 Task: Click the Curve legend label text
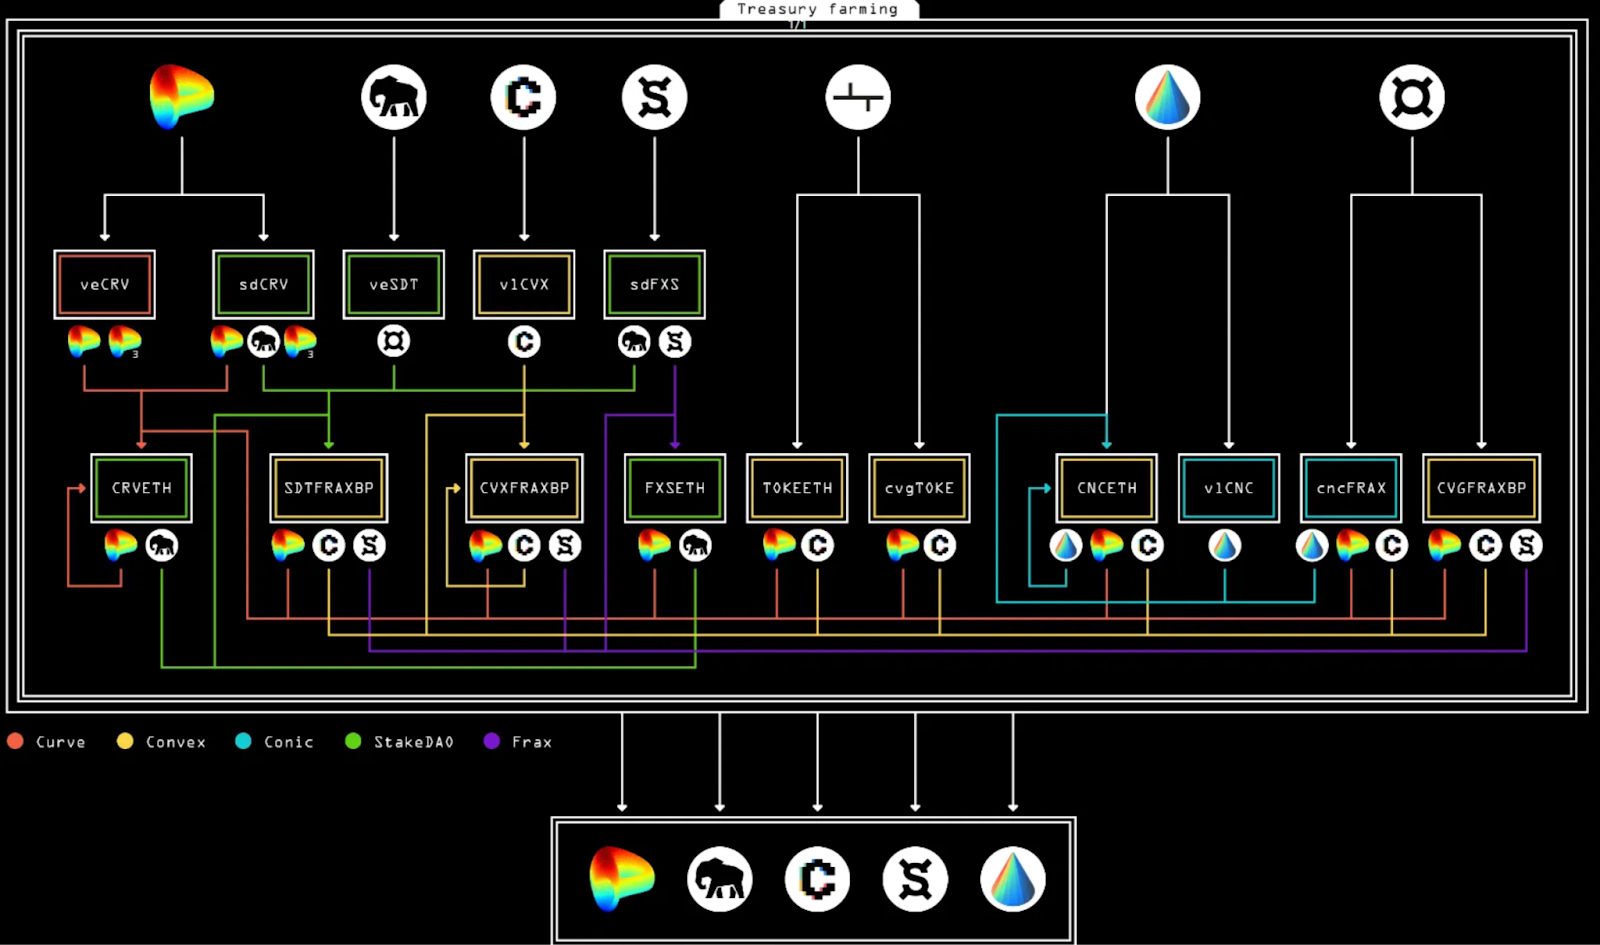pyautogui.click(x=61, y=742)
